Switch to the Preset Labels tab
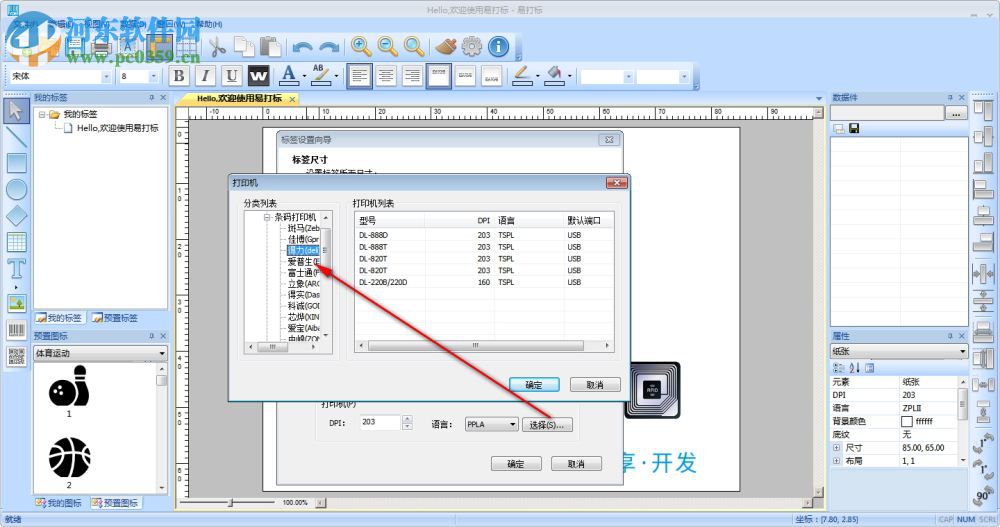Image resolution: width=1000 pixels, height=527 pixels. click(x=115, y=318)
